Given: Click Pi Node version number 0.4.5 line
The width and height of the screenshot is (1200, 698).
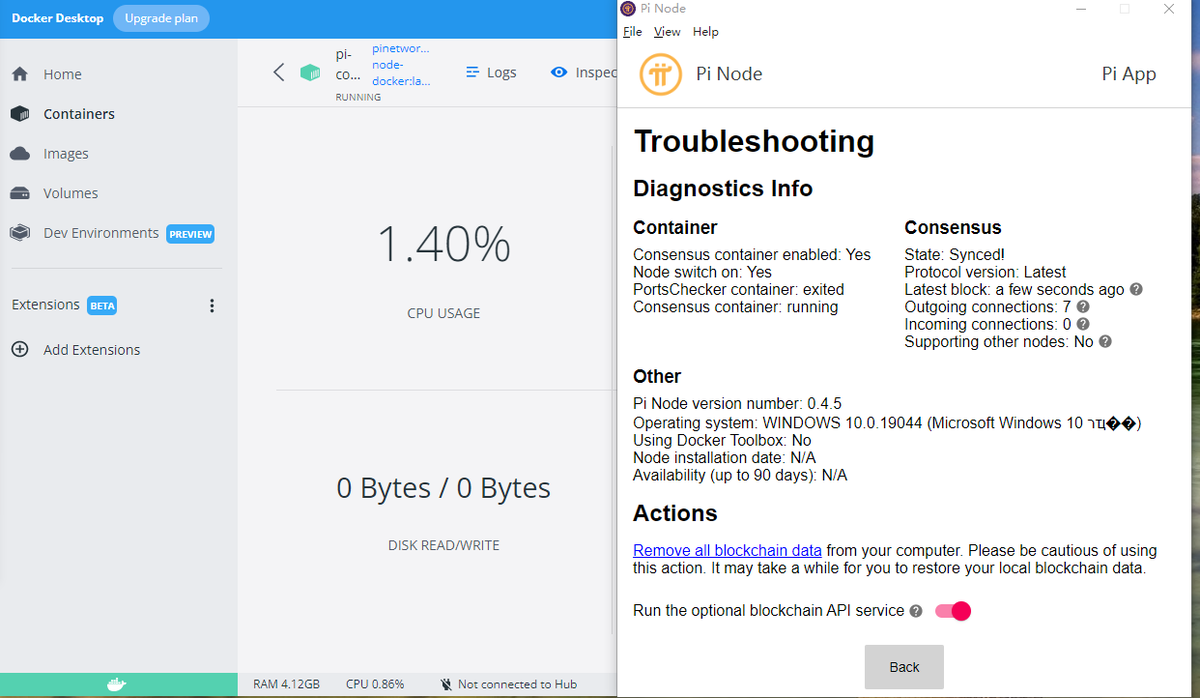Looking at the screenshot, I should 737,404.
